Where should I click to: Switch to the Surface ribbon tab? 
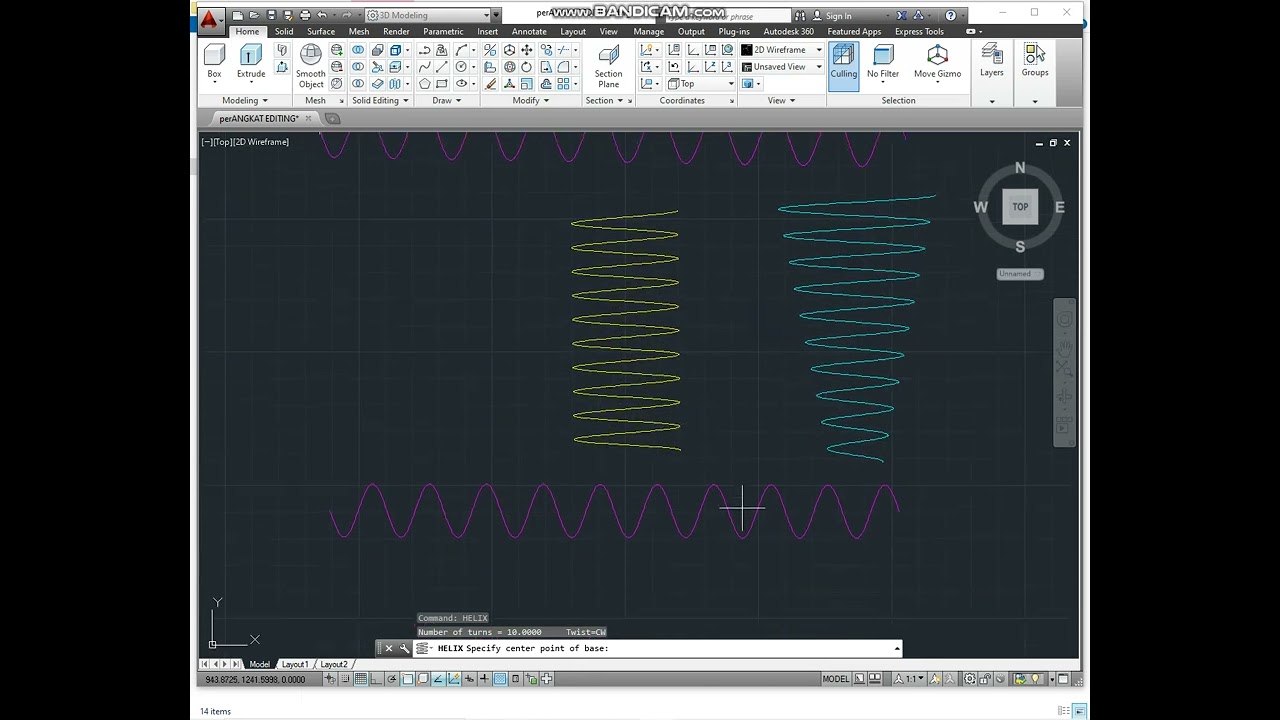321,31
